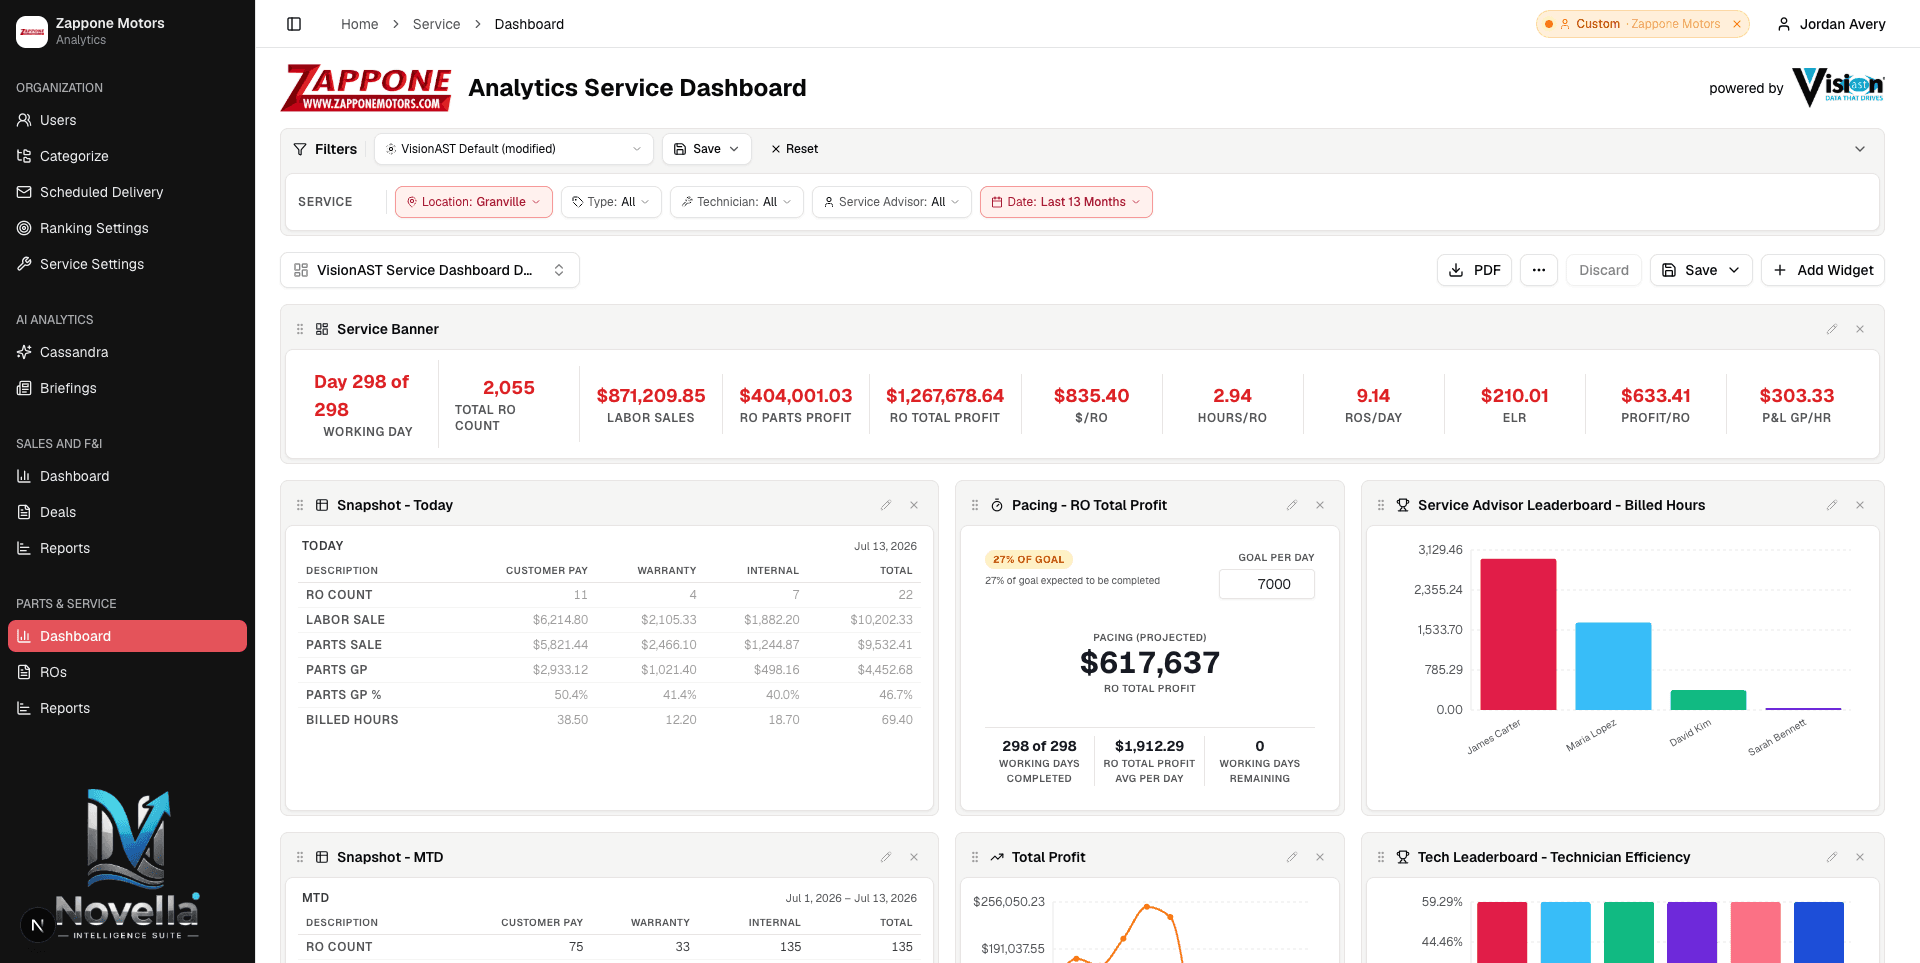
Task: Edit the Total Profit widget
Action: coord(1292,857)
